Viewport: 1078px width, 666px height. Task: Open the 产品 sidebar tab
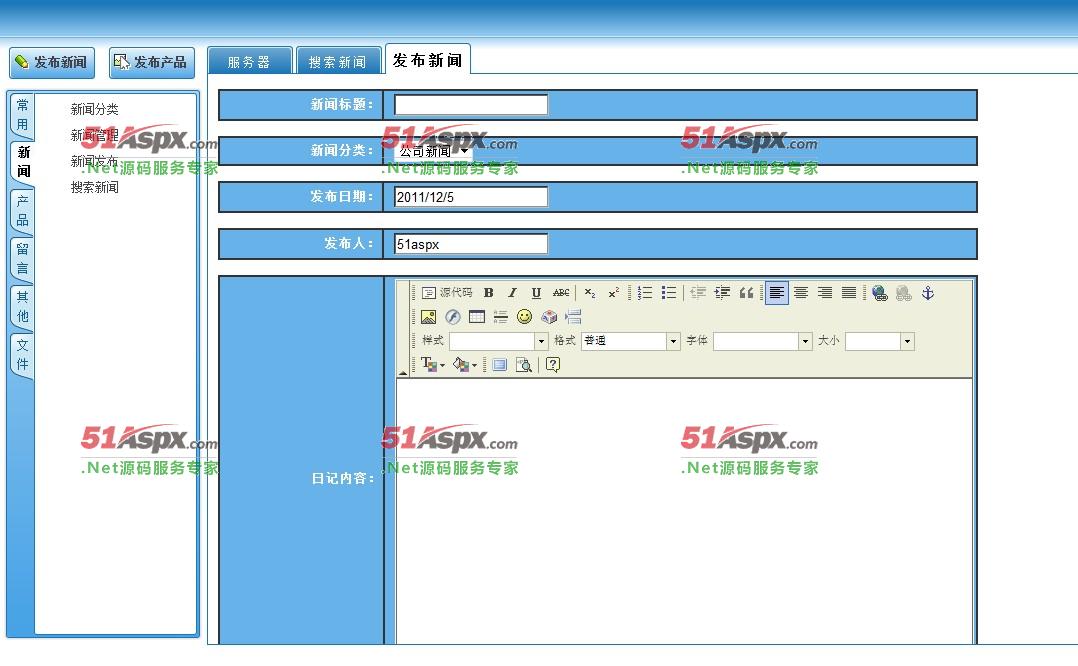point(23,210)
